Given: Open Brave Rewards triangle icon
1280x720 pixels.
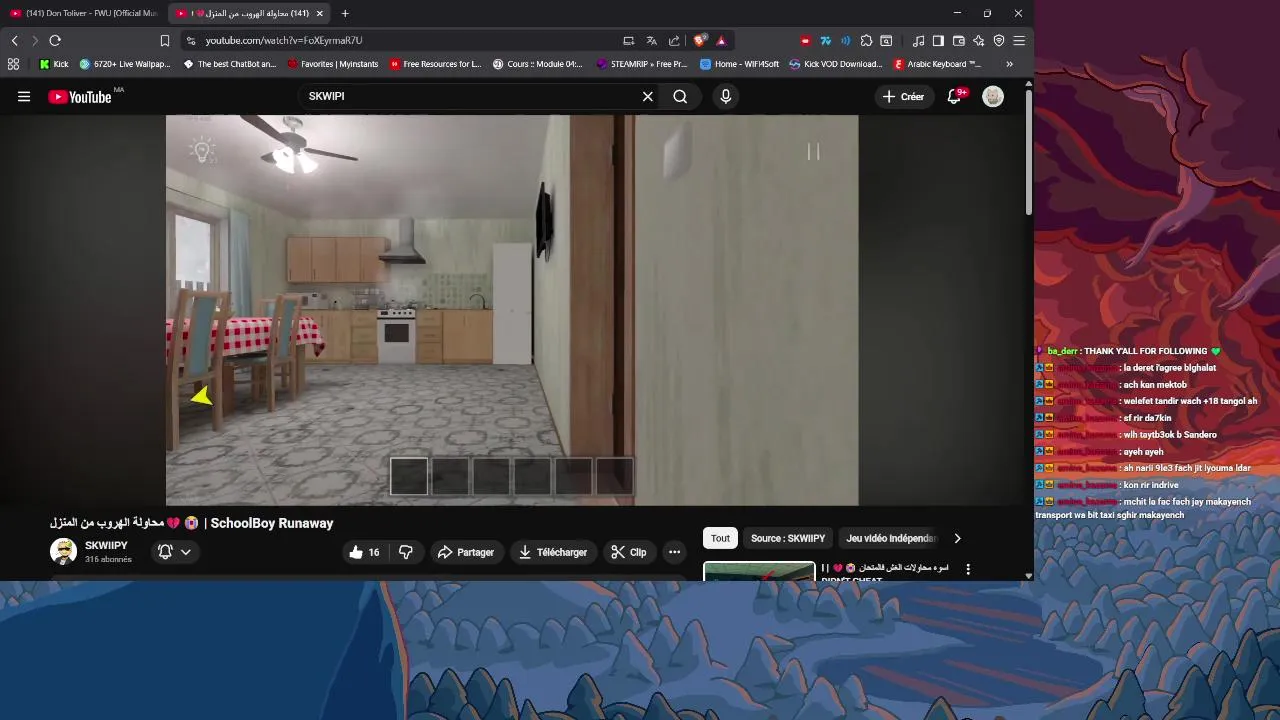Looking at the screenshot, I should tap(721, 40).
